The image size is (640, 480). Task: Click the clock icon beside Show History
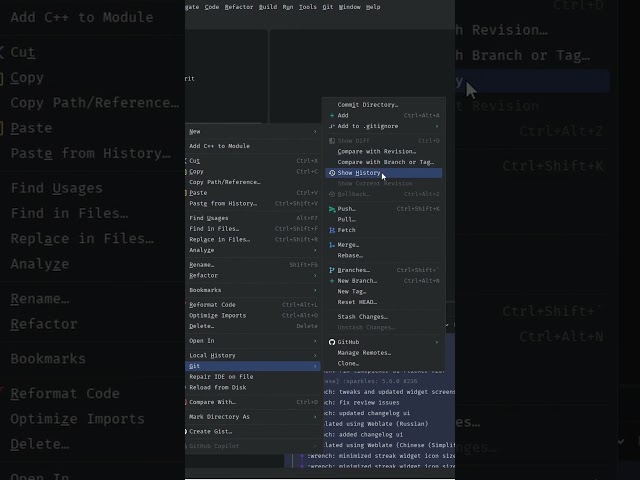pyautogui.click(x=332, y=173)
